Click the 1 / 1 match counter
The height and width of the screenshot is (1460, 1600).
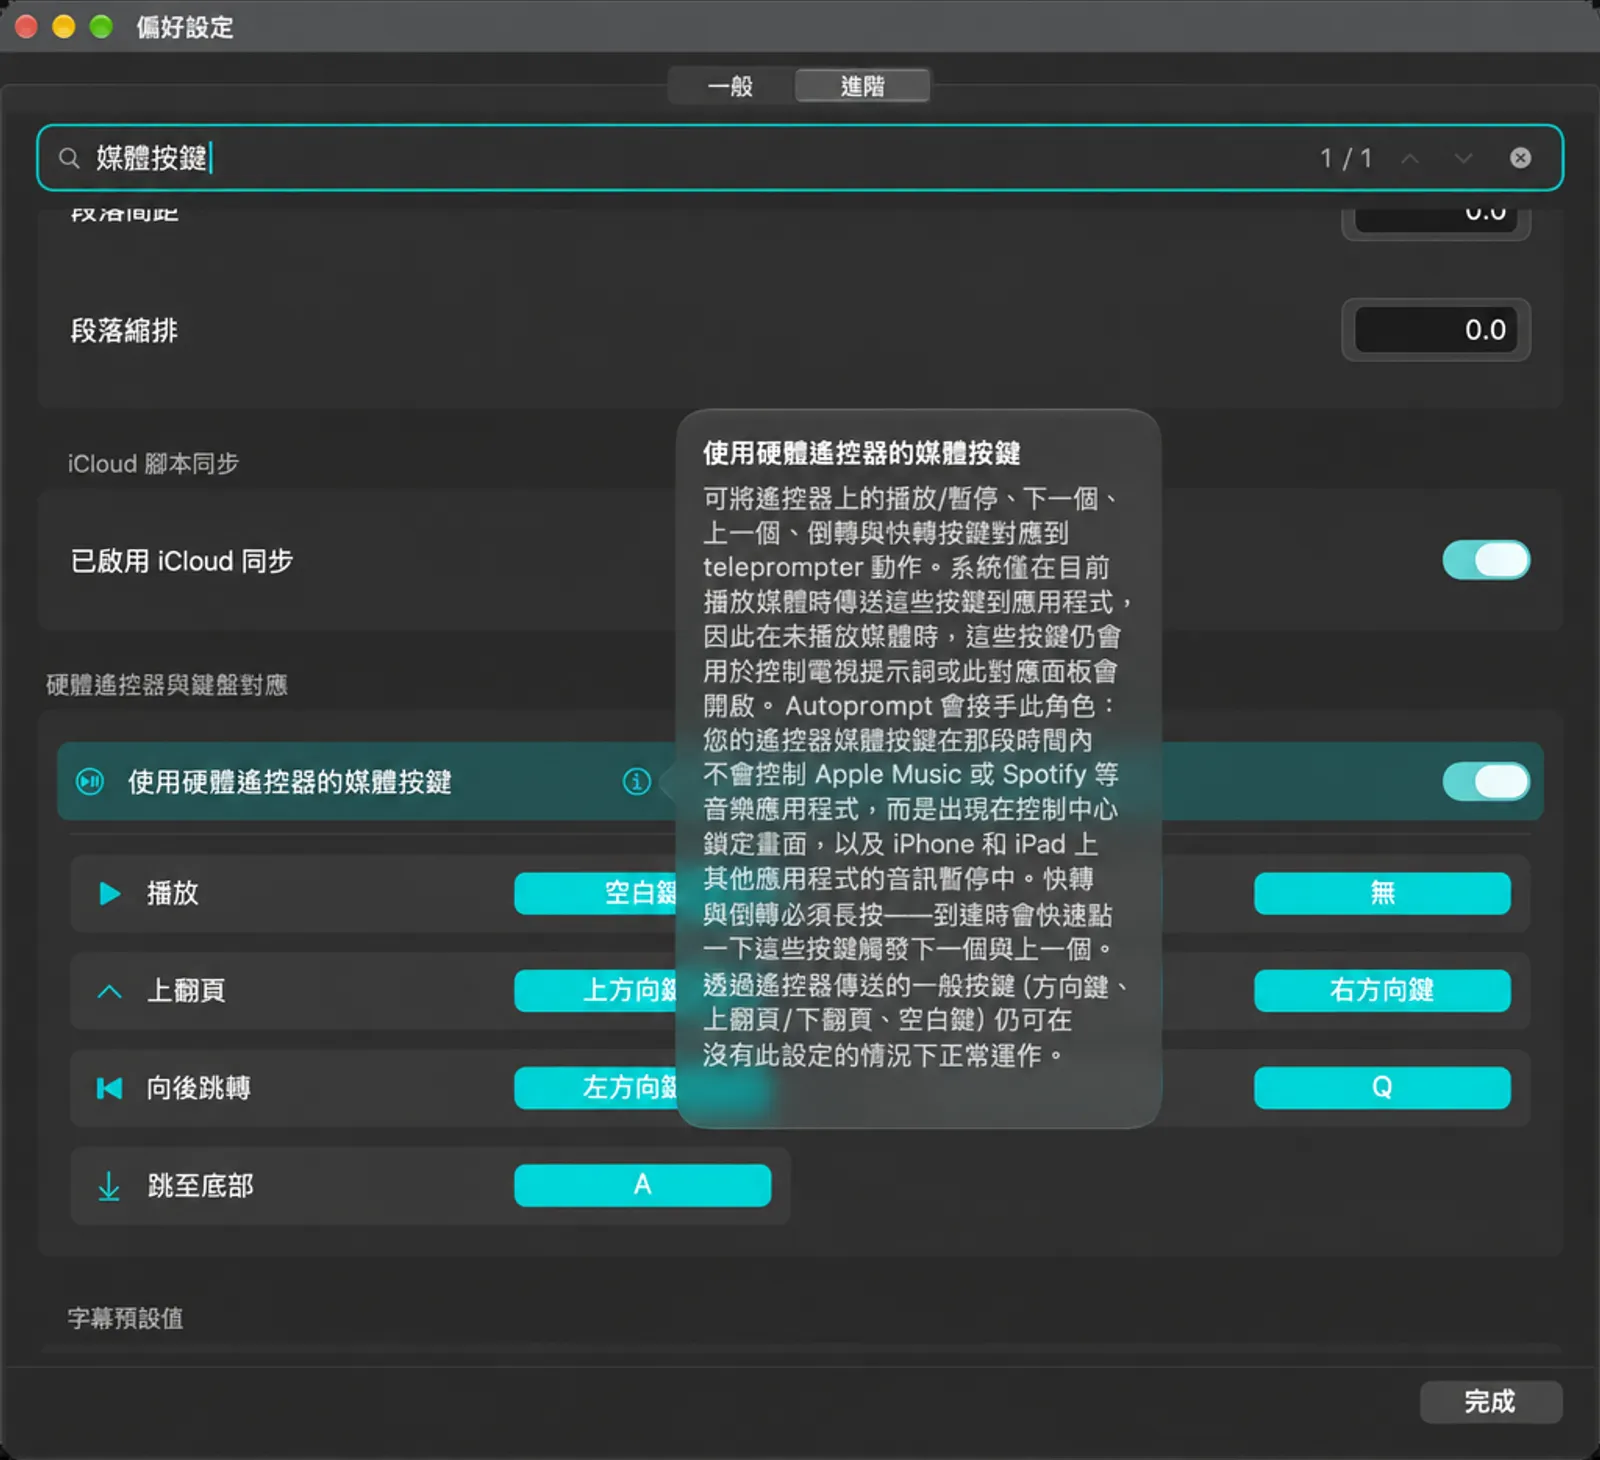coord(1346,158)
